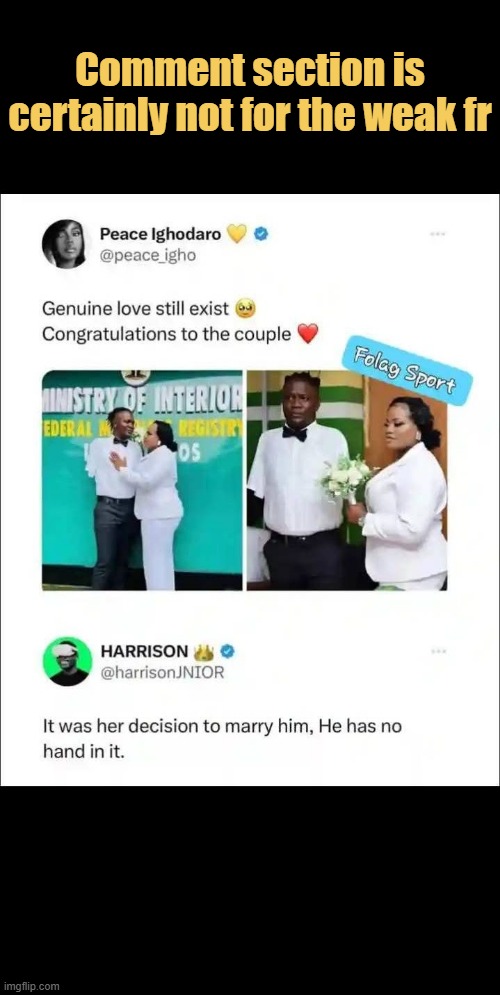Open Peace Ighodaro's profile picture

click(64, 244)
